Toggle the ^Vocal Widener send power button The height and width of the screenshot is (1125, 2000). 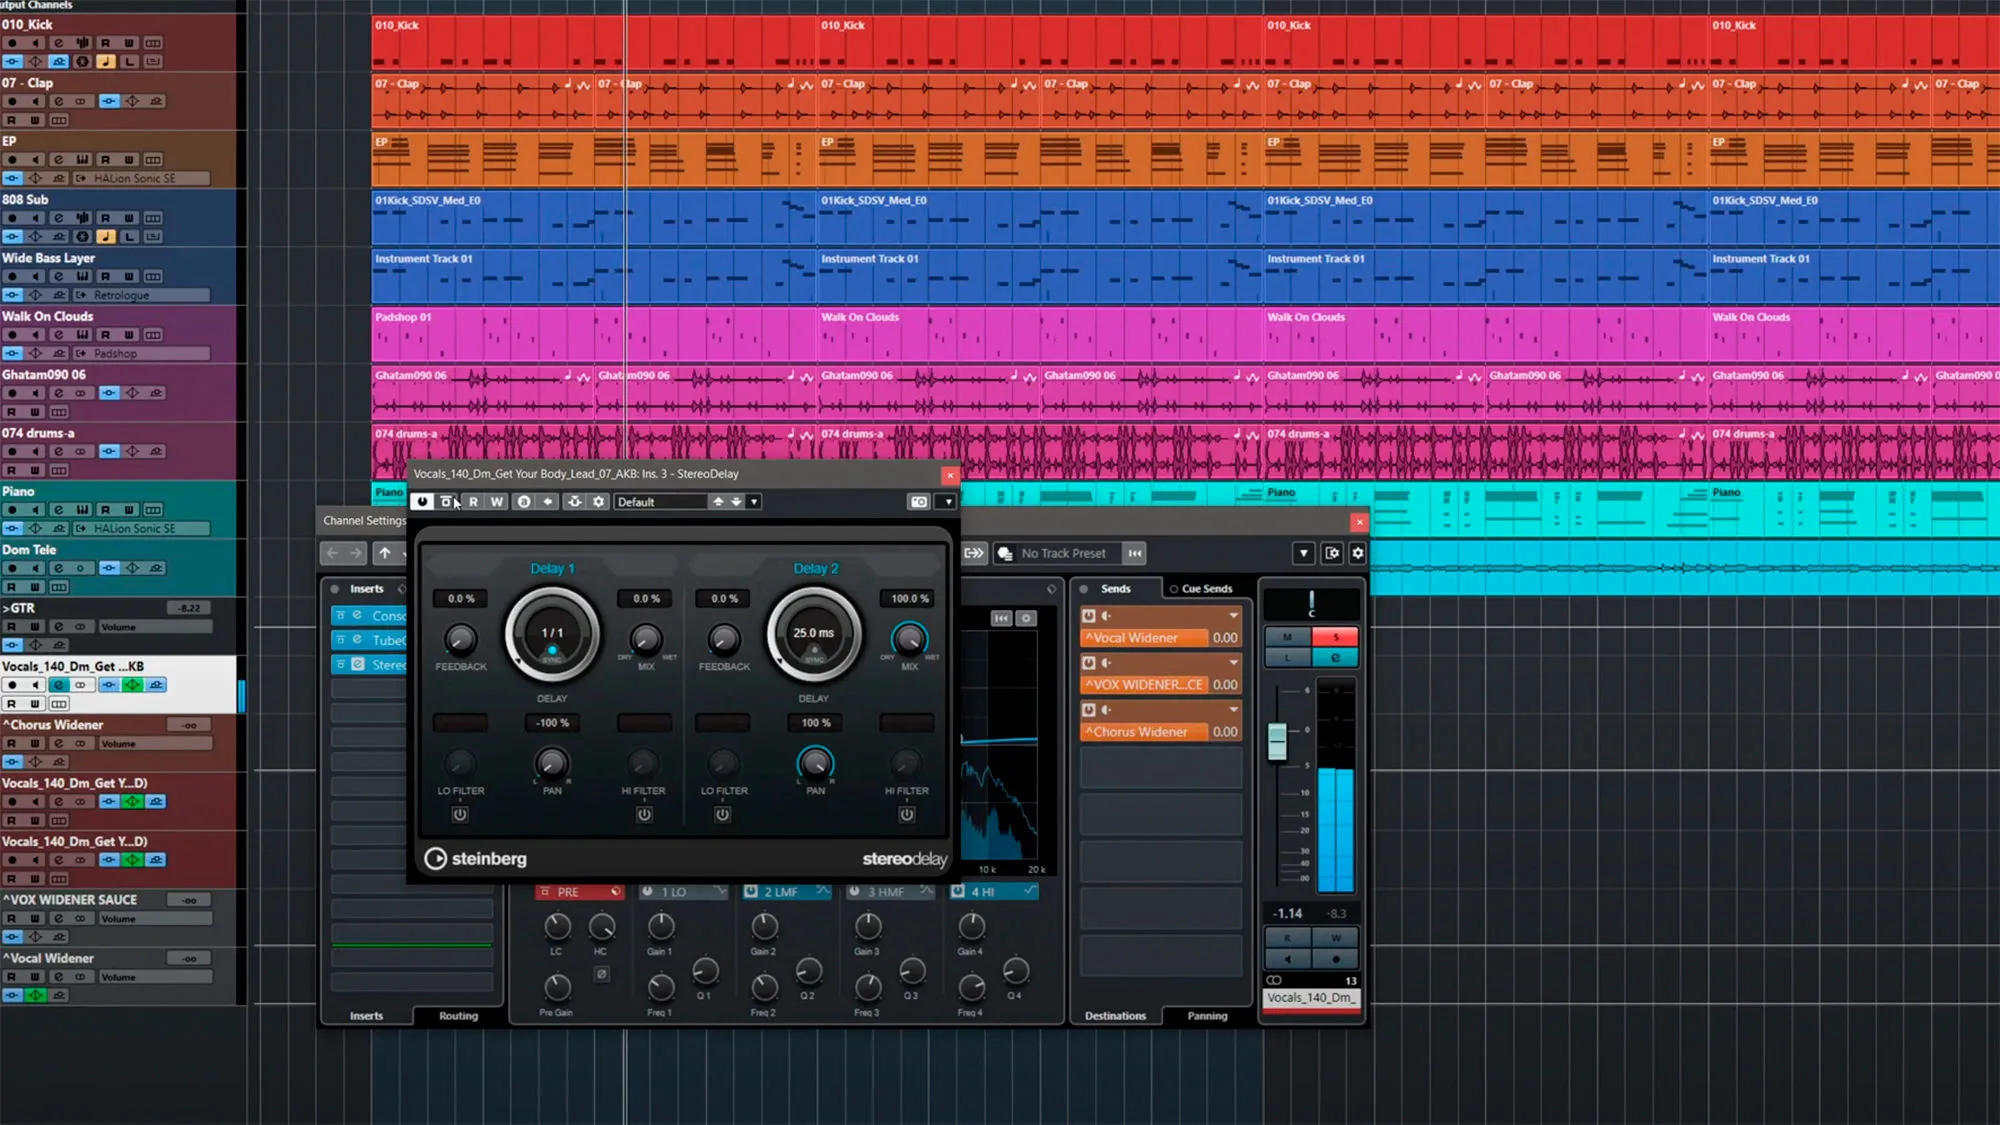click(1089, 616)
